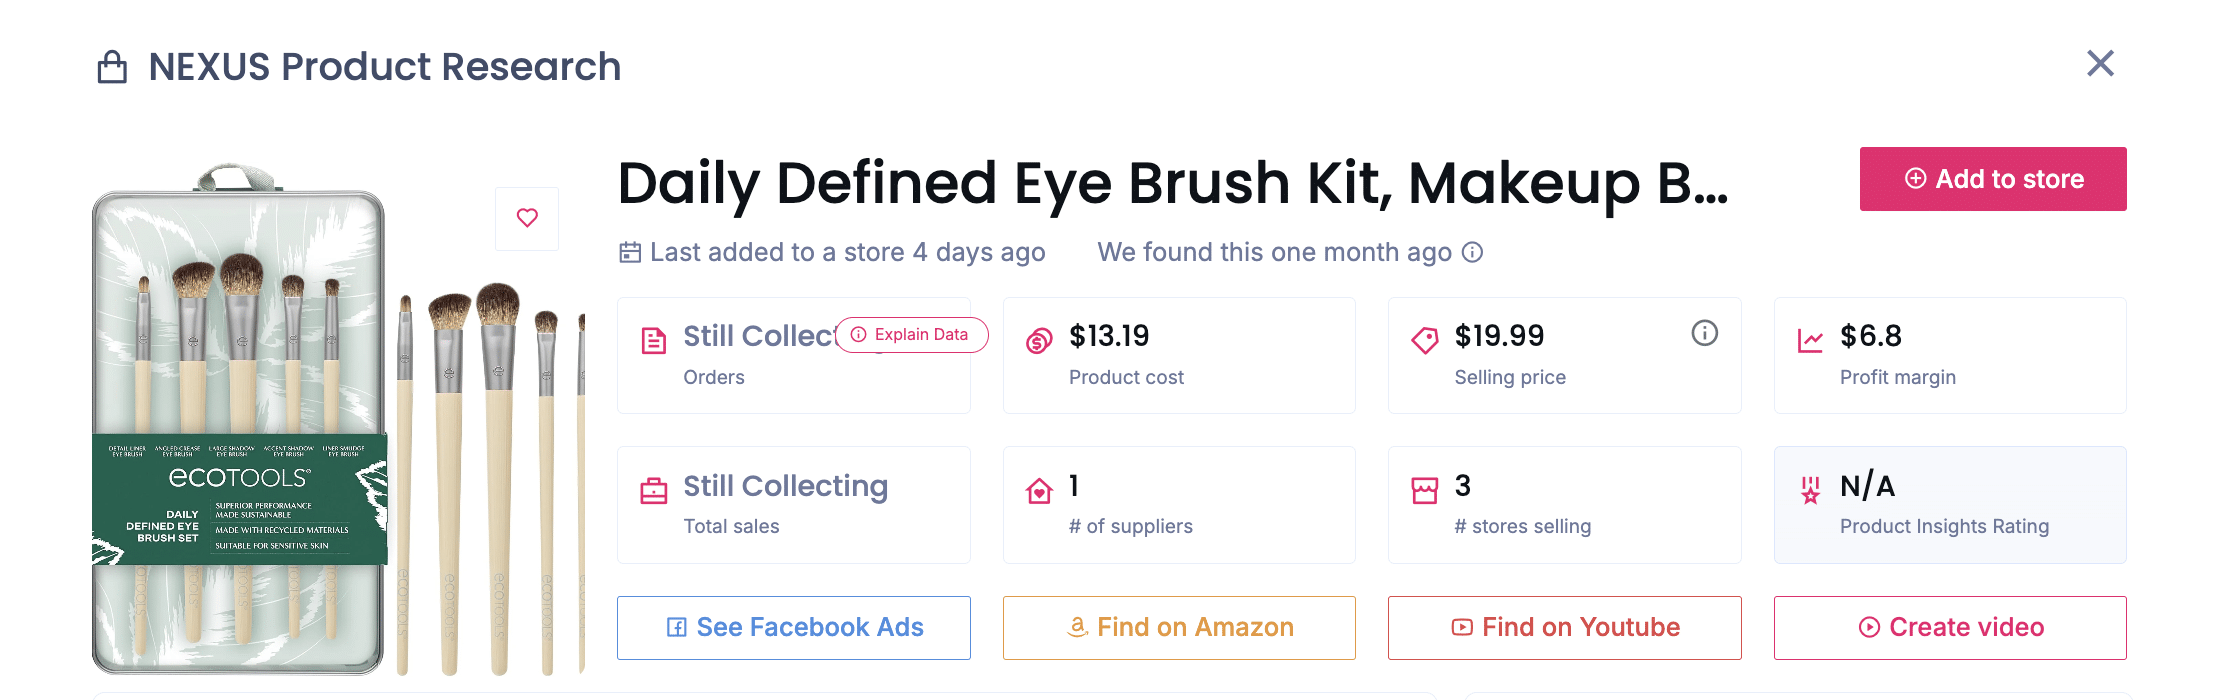The height and width of the screenshot is (700, 2218).
Task: Click the Orders document icon
Action: pos(653,341)
